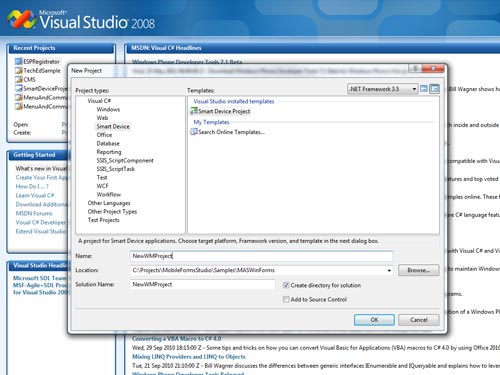Image resolution: width=500 pixels, height=375 pixels.
Task: Click the Smart Device Project template icon
Action: click(194, 111)
